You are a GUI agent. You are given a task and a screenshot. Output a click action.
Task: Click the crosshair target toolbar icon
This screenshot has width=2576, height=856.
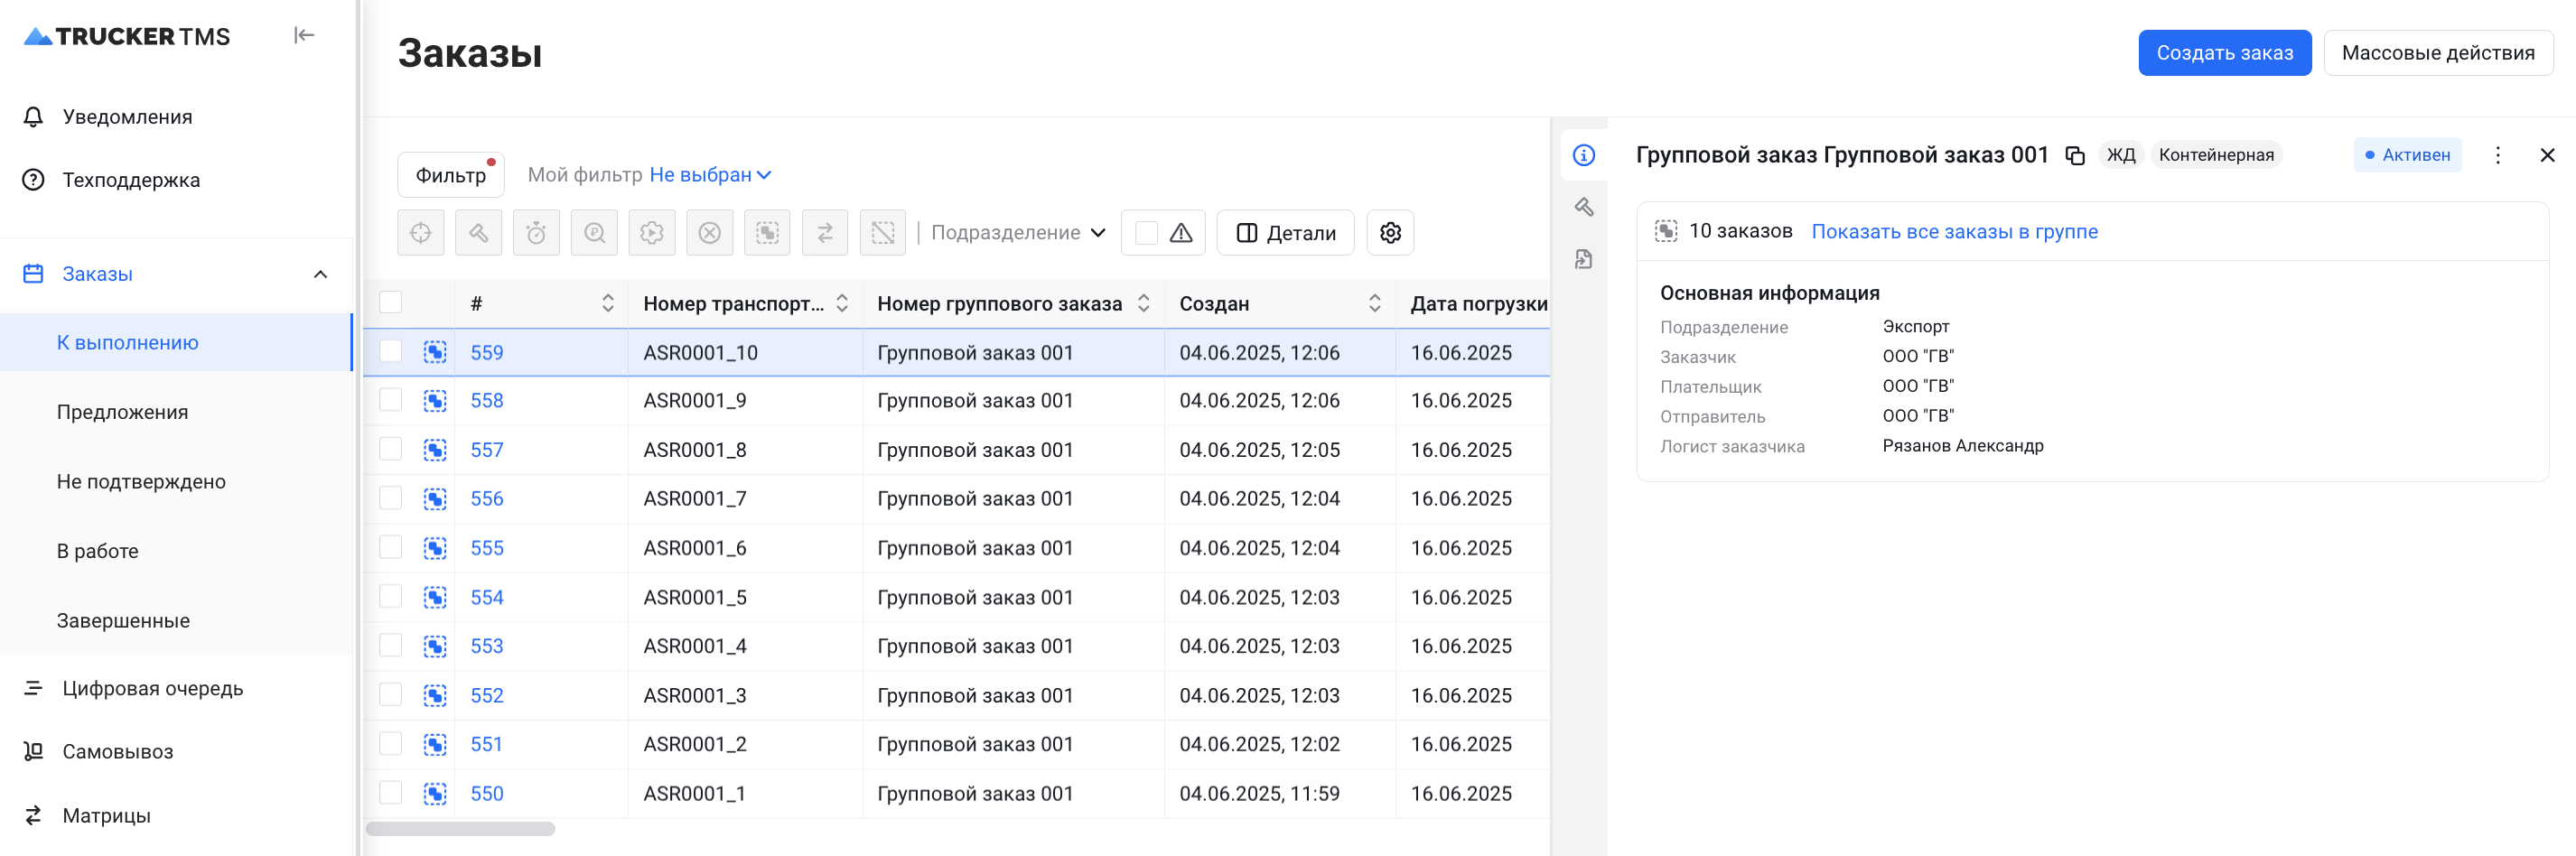click(x=421, y=233)
